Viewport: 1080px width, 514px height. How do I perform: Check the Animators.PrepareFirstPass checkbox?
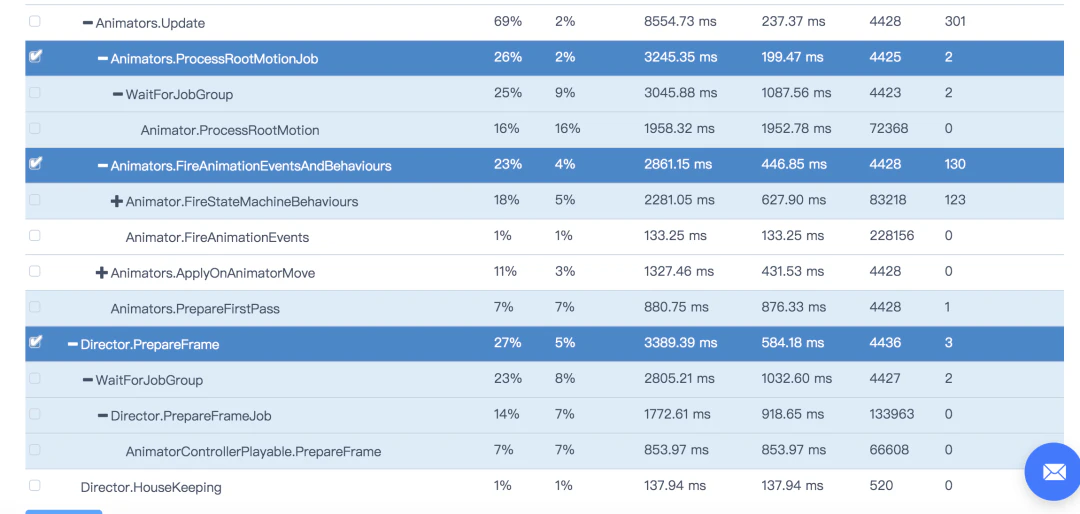tap(34, 307)
